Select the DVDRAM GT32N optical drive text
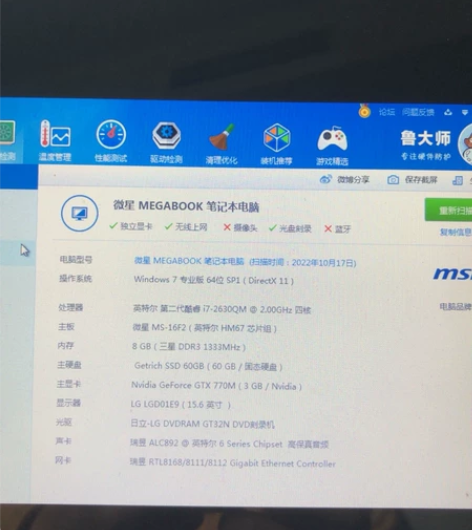Screen dimensions: 472x530 [203, 424]
